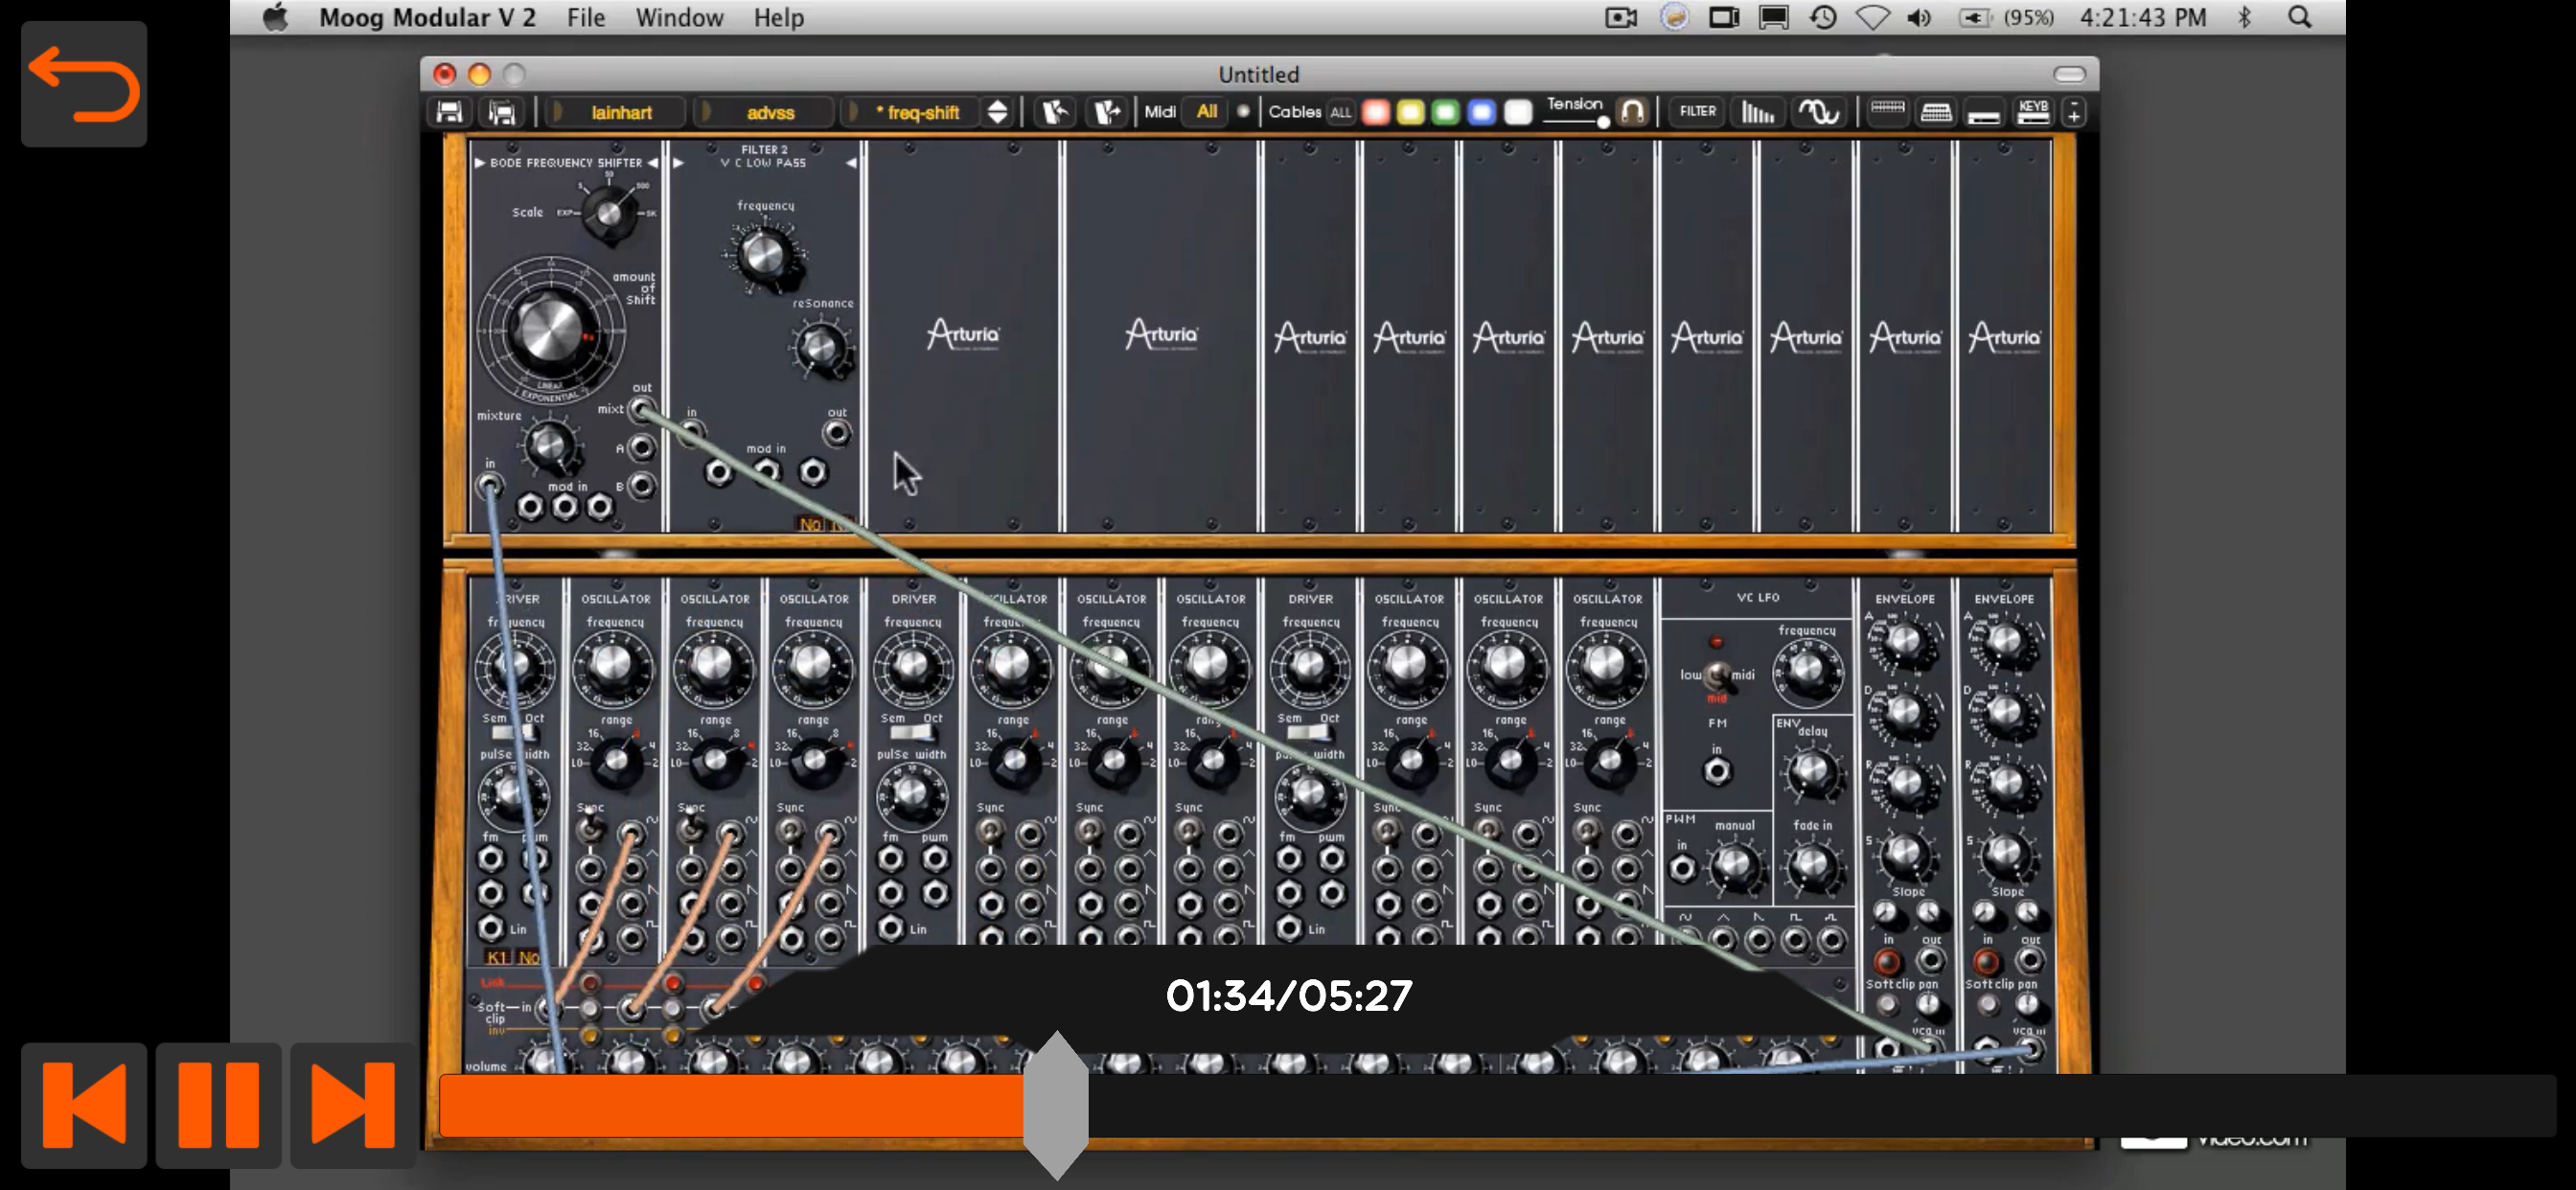Toggle Sync switch on leftmost oscillator
Viewport: 2576px width, 1190px height.
(591, 829)
